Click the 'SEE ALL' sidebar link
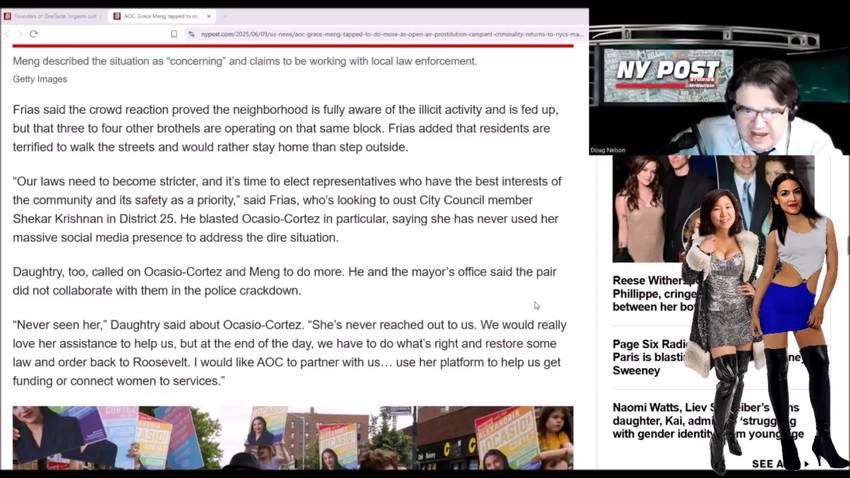 [x=780, y=464]
